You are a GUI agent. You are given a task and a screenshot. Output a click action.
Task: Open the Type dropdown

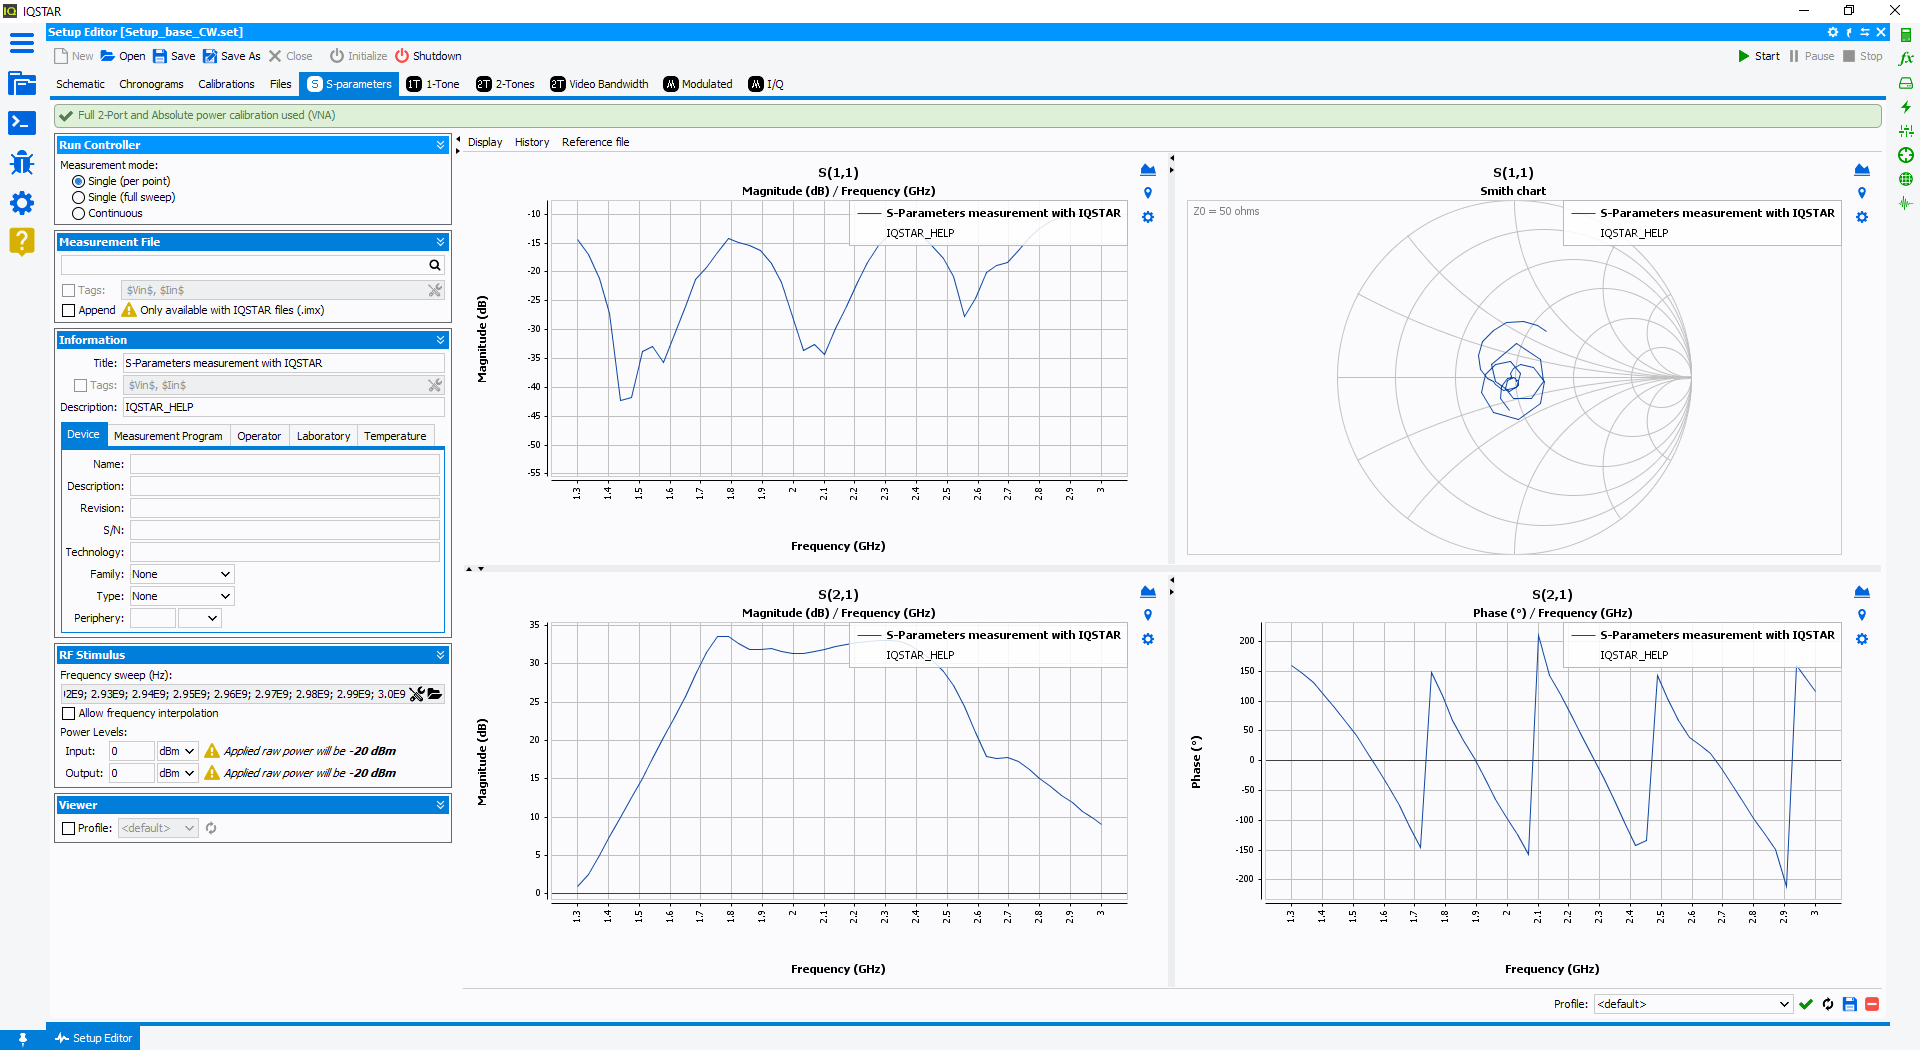(x=182, y=597)
